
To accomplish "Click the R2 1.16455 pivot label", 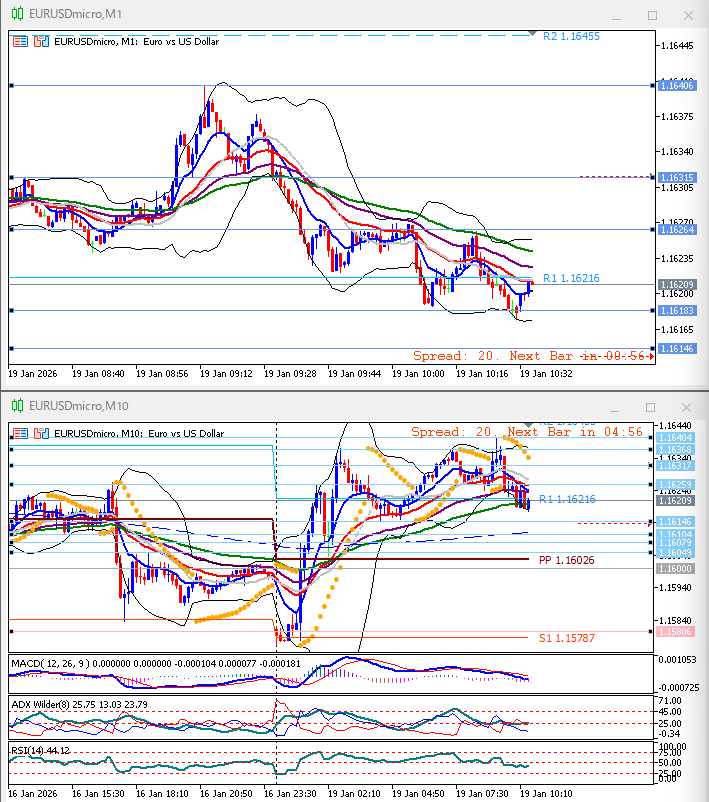I will coord(571,36).
